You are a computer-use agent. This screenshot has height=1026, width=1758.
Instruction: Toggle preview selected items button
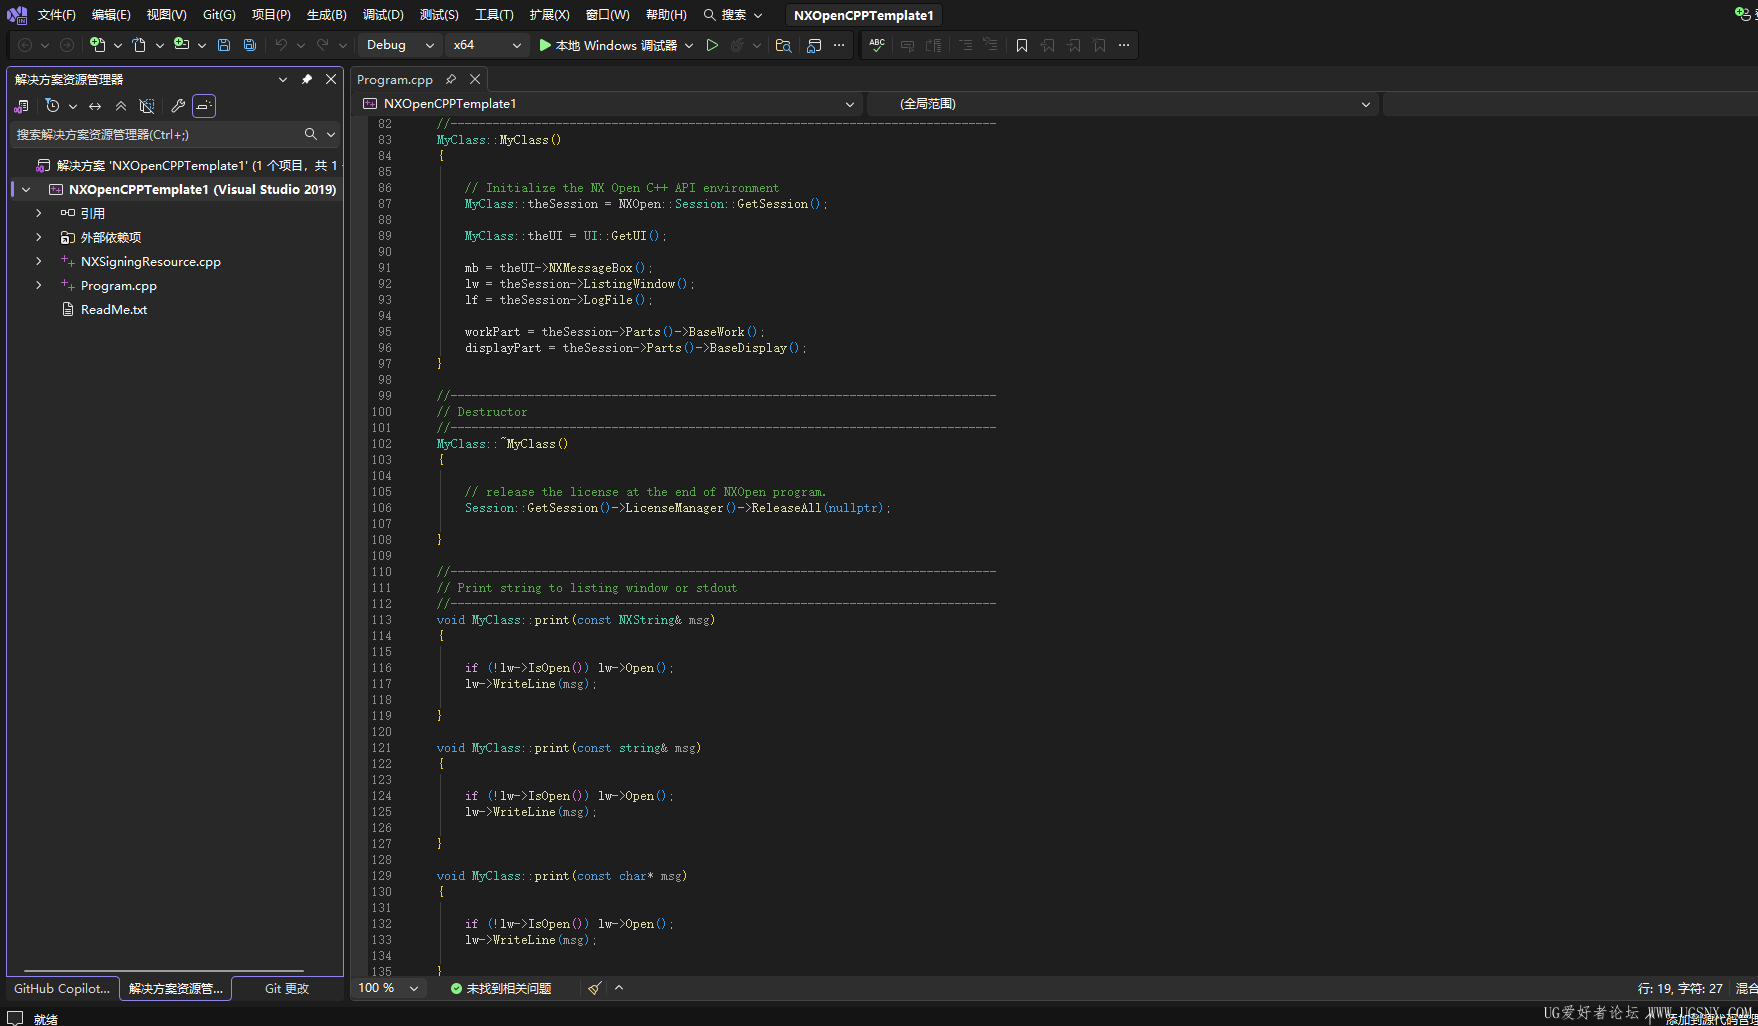204,106
